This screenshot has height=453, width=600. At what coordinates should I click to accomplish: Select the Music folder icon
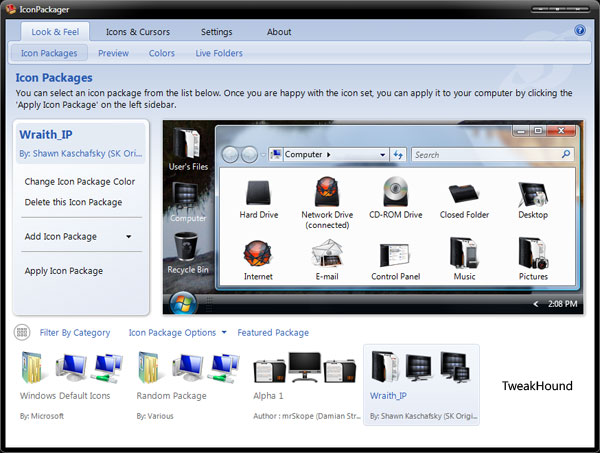(x=464, y=252)
